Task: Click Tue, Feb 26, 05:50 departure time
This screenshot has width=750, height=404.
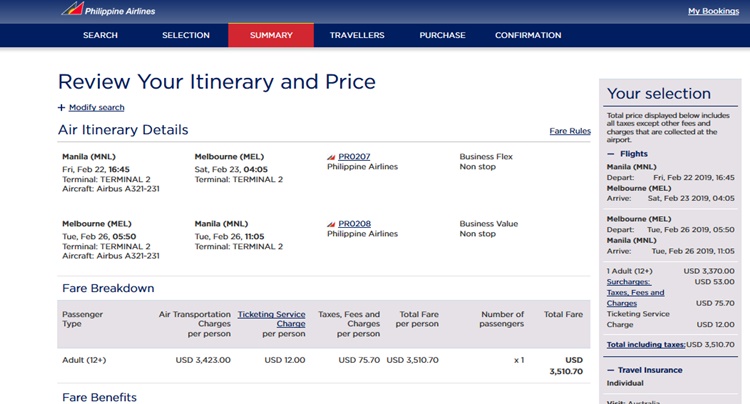Action: pyautogui.click(x=99, y=237)
